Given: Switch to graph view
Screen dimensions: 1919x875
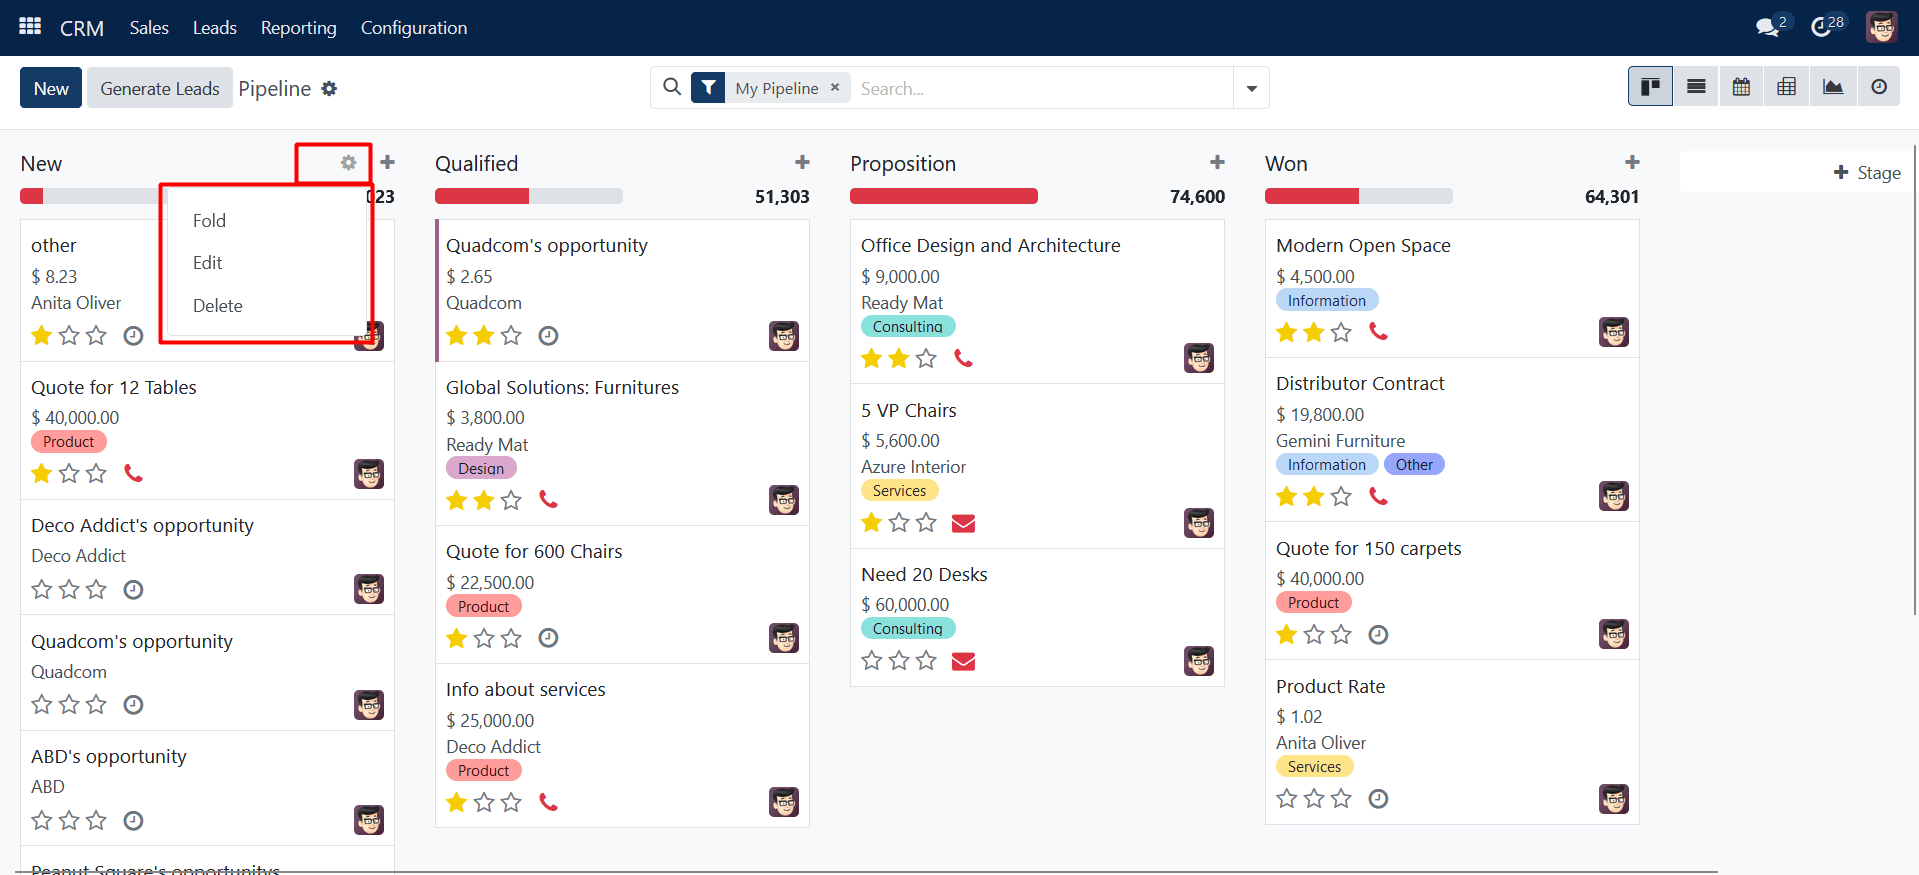Looking at the screenshot, I should [x=1832, y=87].
